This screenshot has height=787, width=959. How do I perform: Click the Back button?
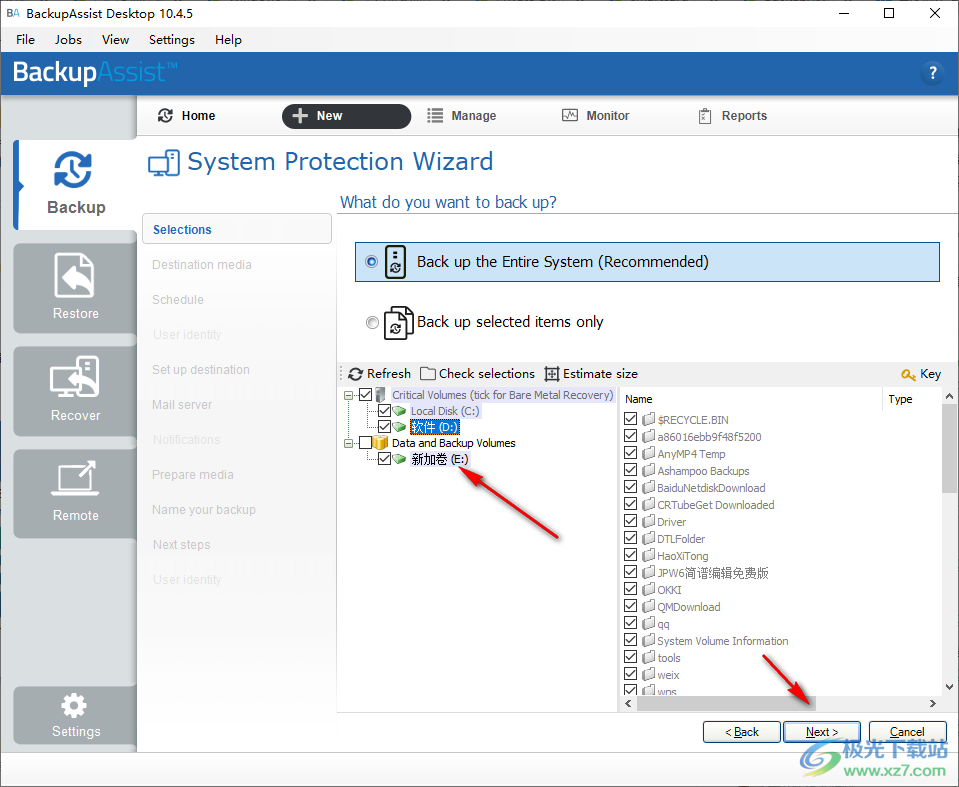pyautogui.click(x=741, y=732)
